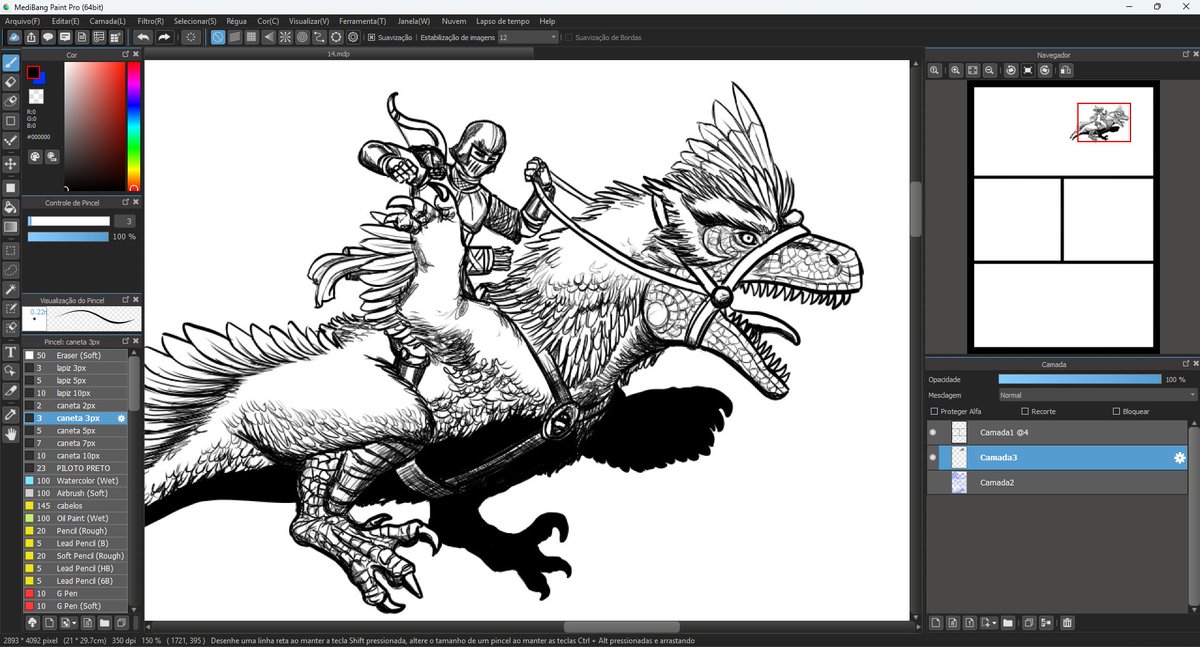This screenshot has width=1200, height=647.
Task: Enable the Proteger Alfa checkbox
Action: point(934,411)
